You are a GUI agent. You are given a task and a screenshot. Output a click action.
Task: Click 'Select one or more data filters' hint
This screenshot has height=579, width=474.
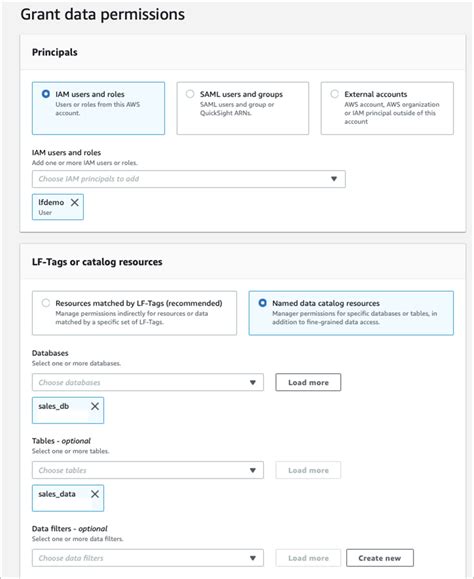[78, 539]
